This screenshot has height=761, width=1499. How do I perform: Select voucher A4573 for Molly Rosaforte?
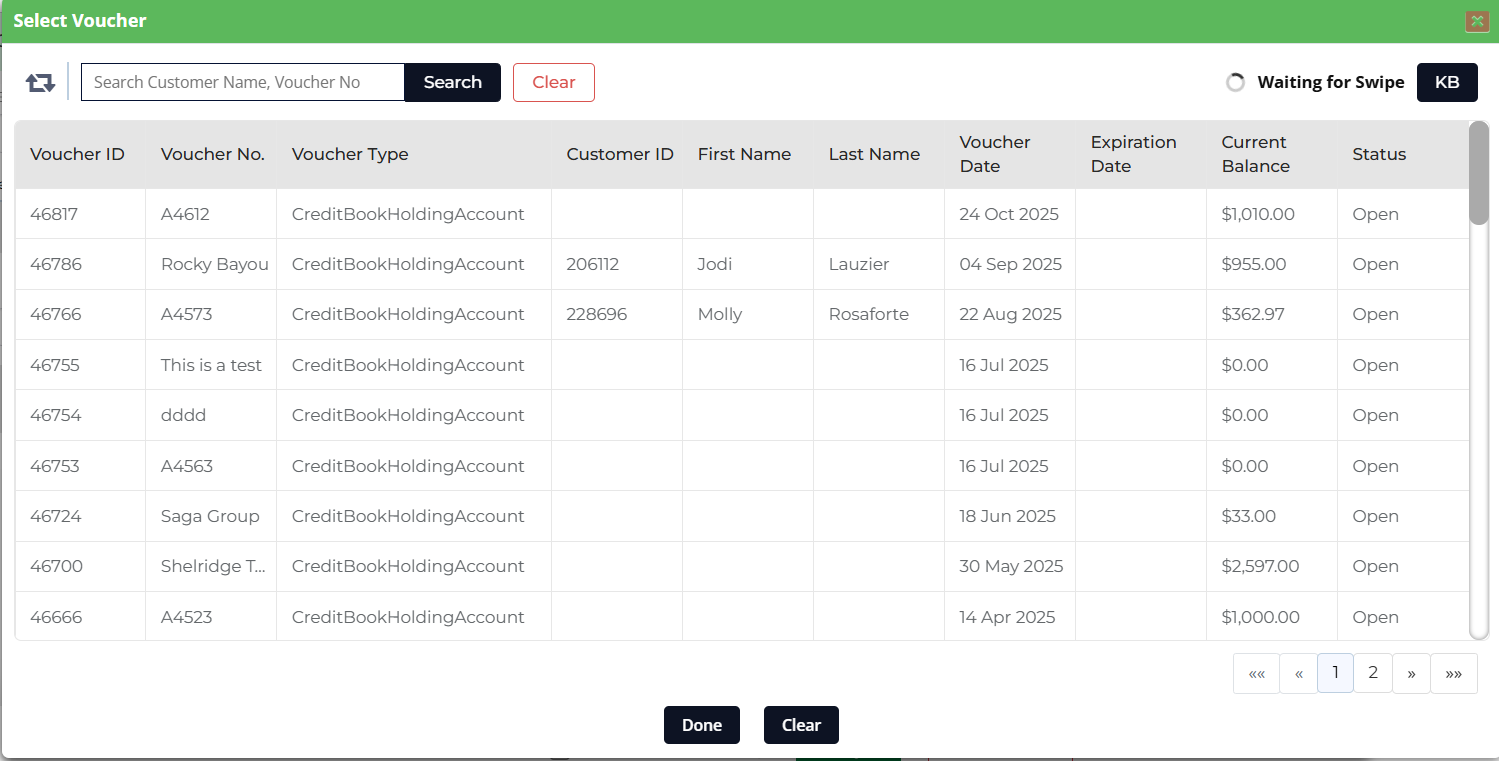coord(186,315)
